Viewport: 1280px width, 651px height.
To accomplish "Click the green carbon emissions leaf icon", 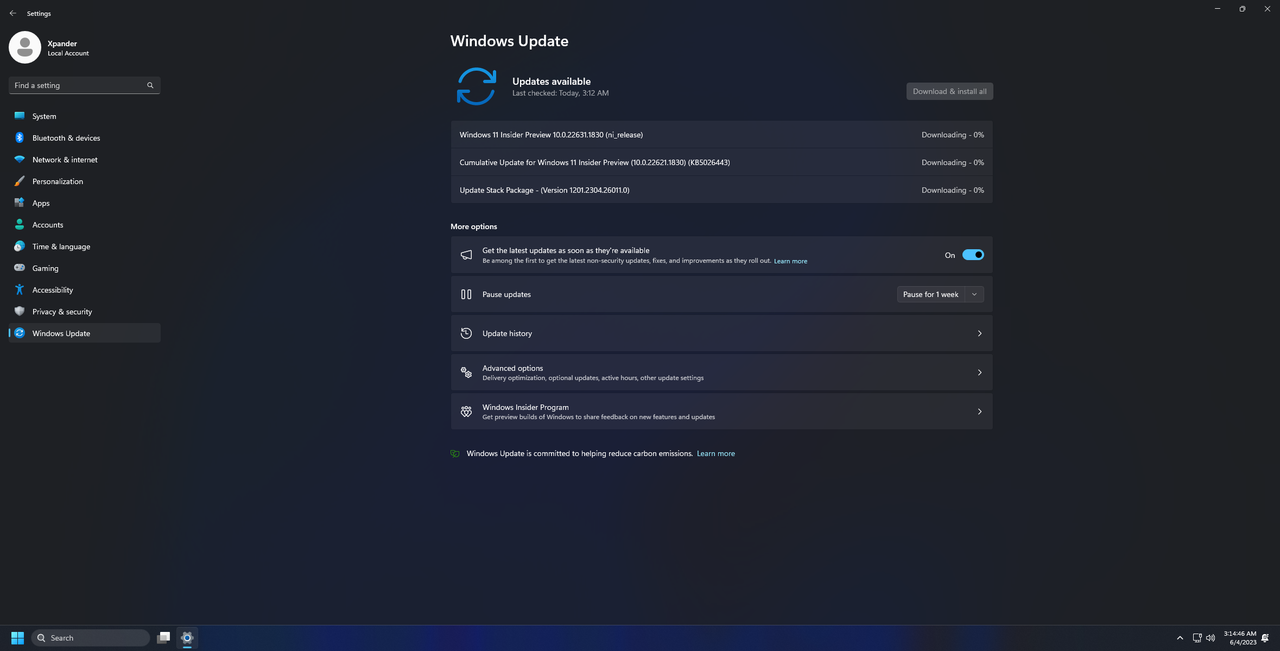I will [455, 454].
